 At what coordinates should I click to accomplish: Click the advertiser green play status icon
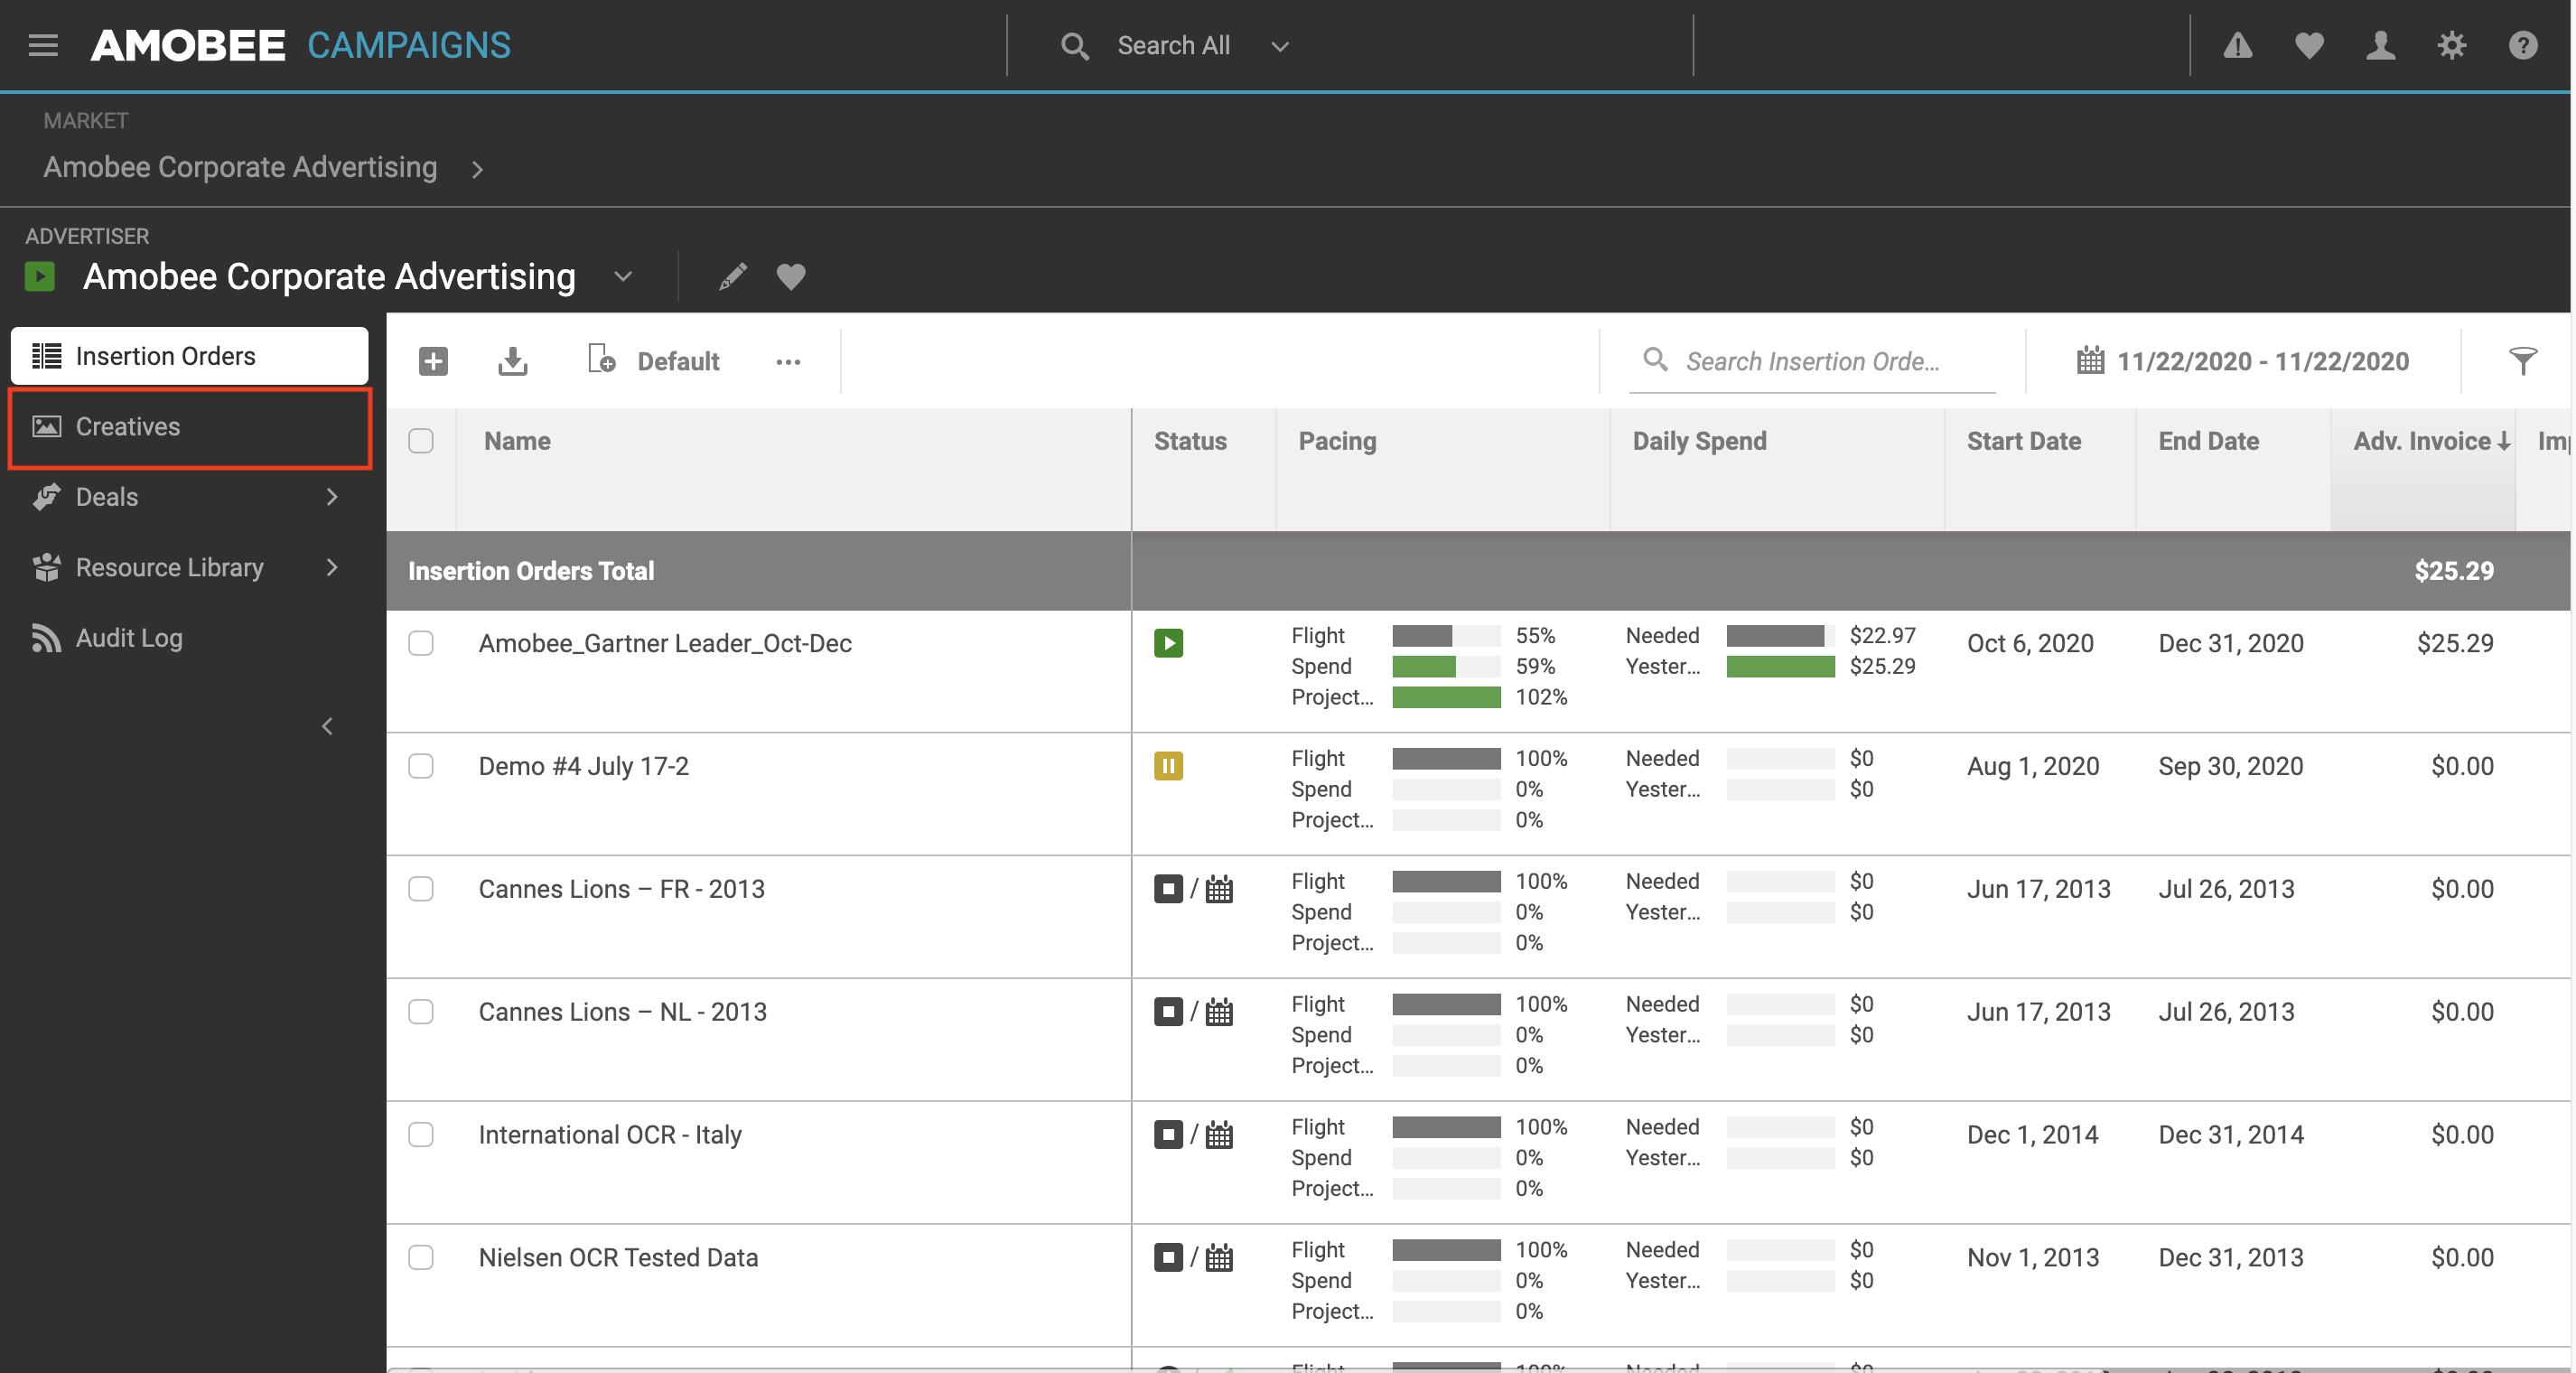tap(40, 276)
